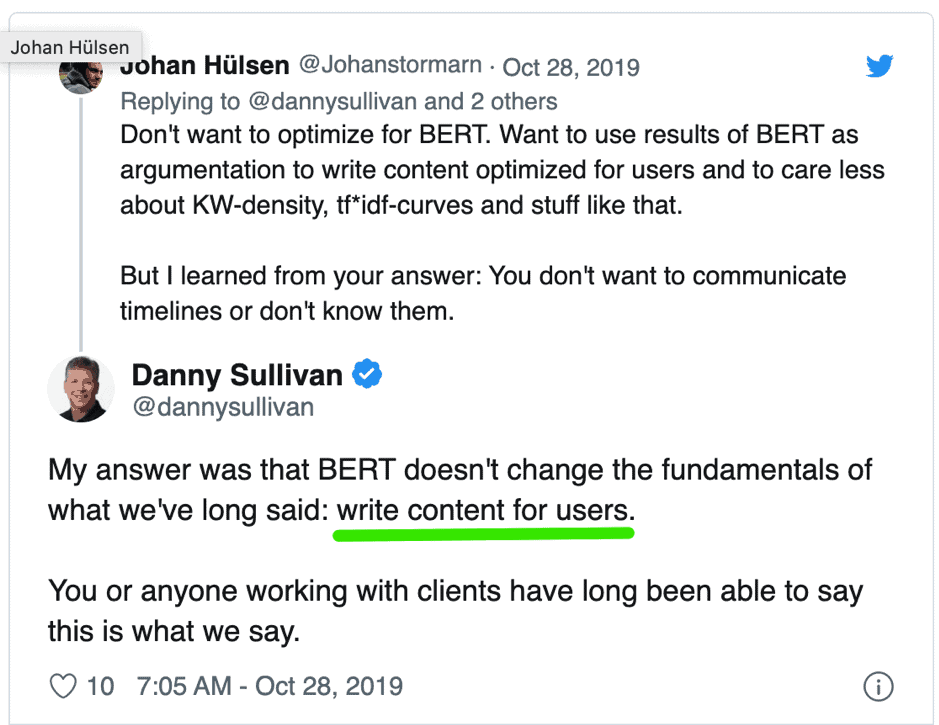Like the tweet with the heart icon
939x725 pixels.
click(x=63, y=686)
